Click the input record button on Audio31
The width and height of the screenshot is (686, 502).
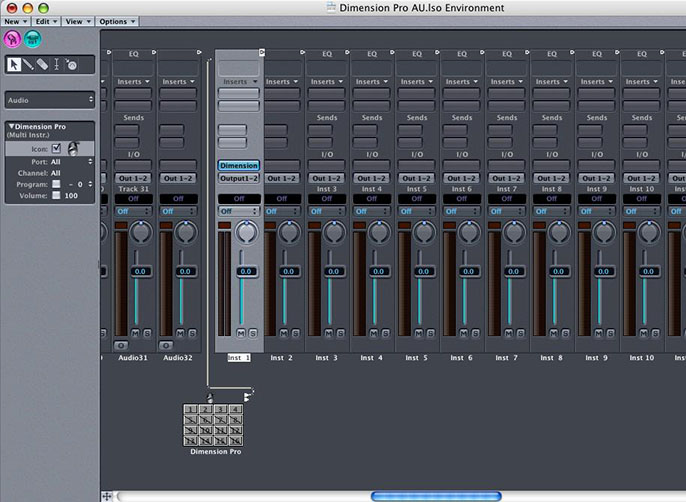121,345
